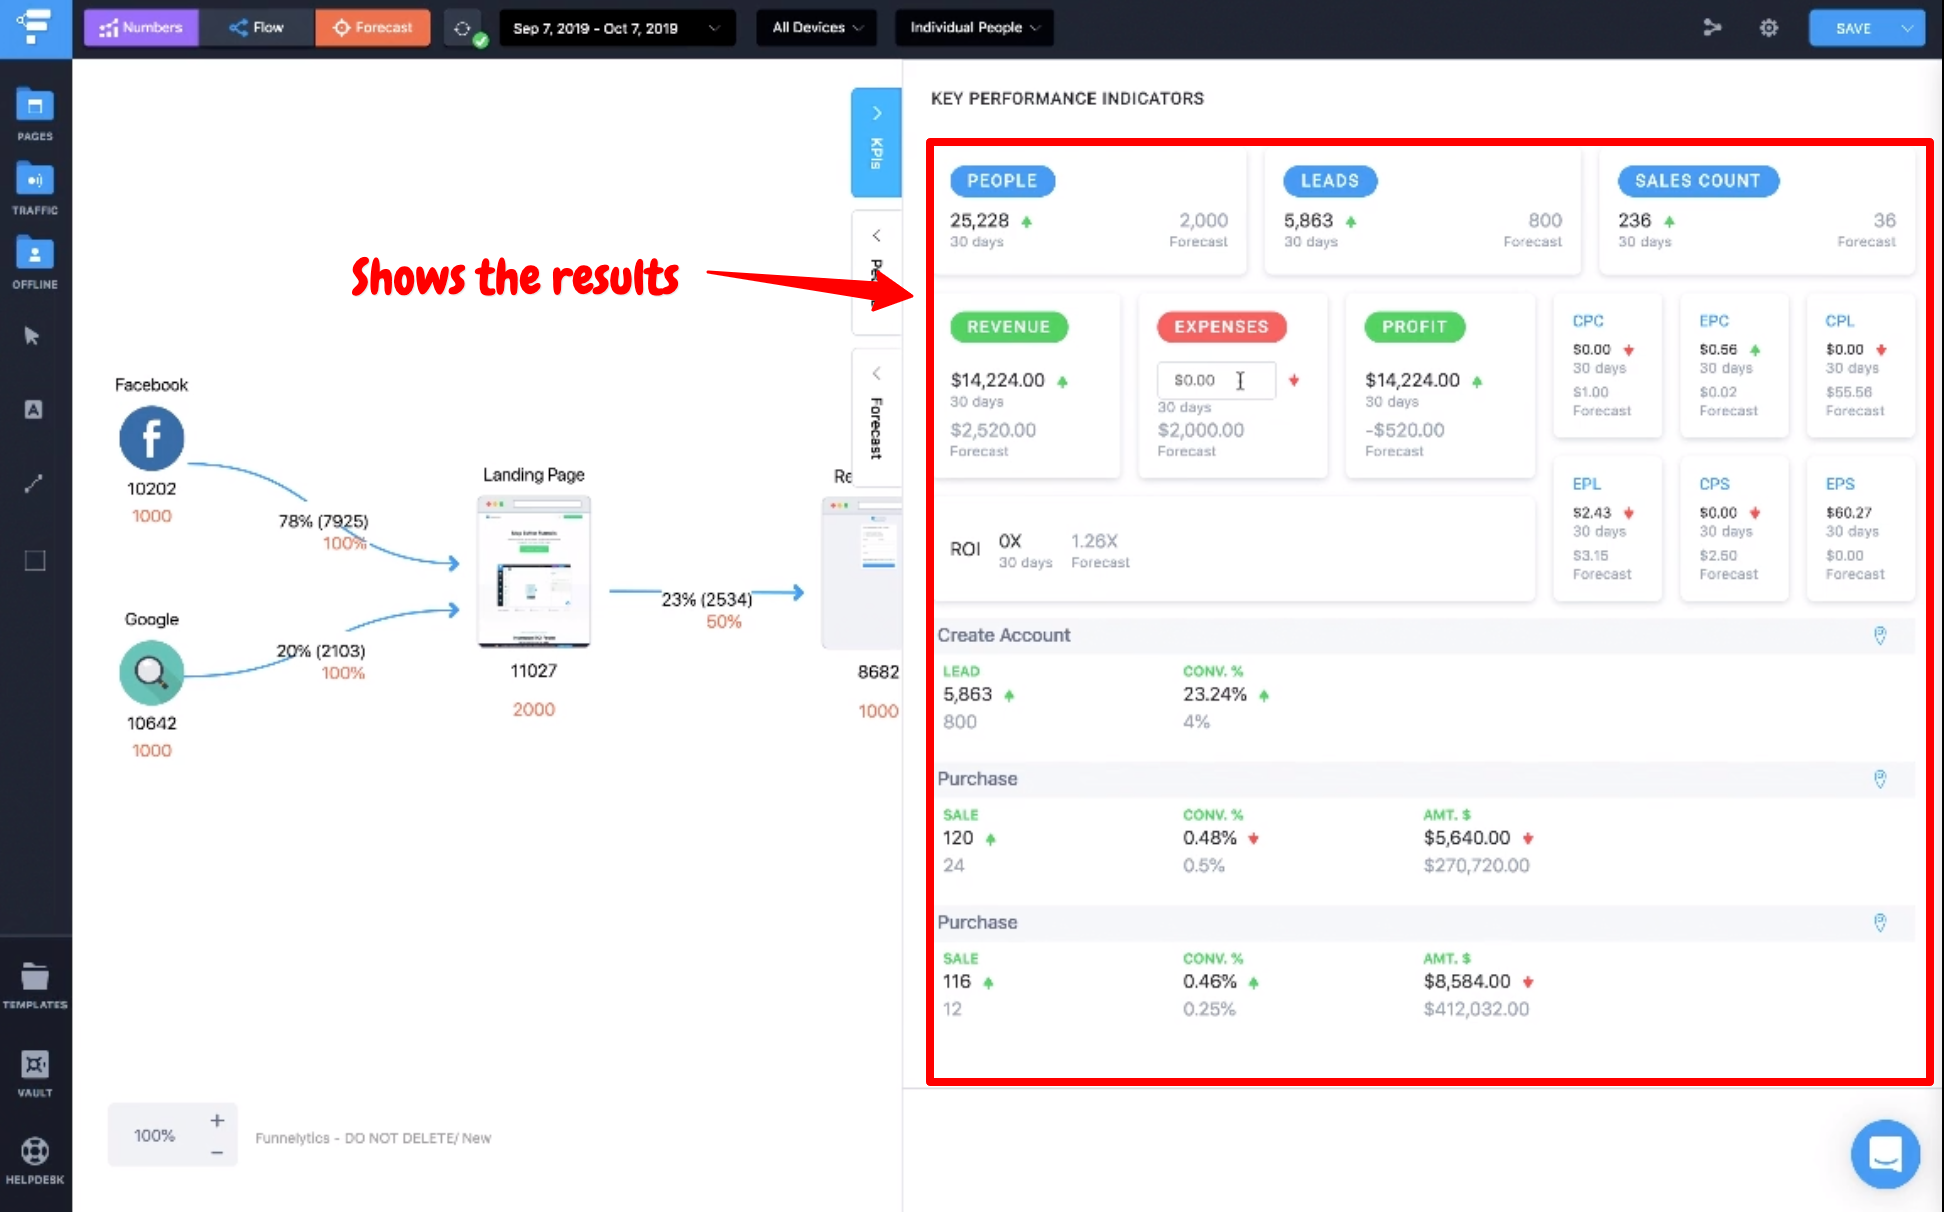Click the share funnel icon
Image resolution: width=1944 pixels, height=1212 pixels.
(x=1712, y=28)
